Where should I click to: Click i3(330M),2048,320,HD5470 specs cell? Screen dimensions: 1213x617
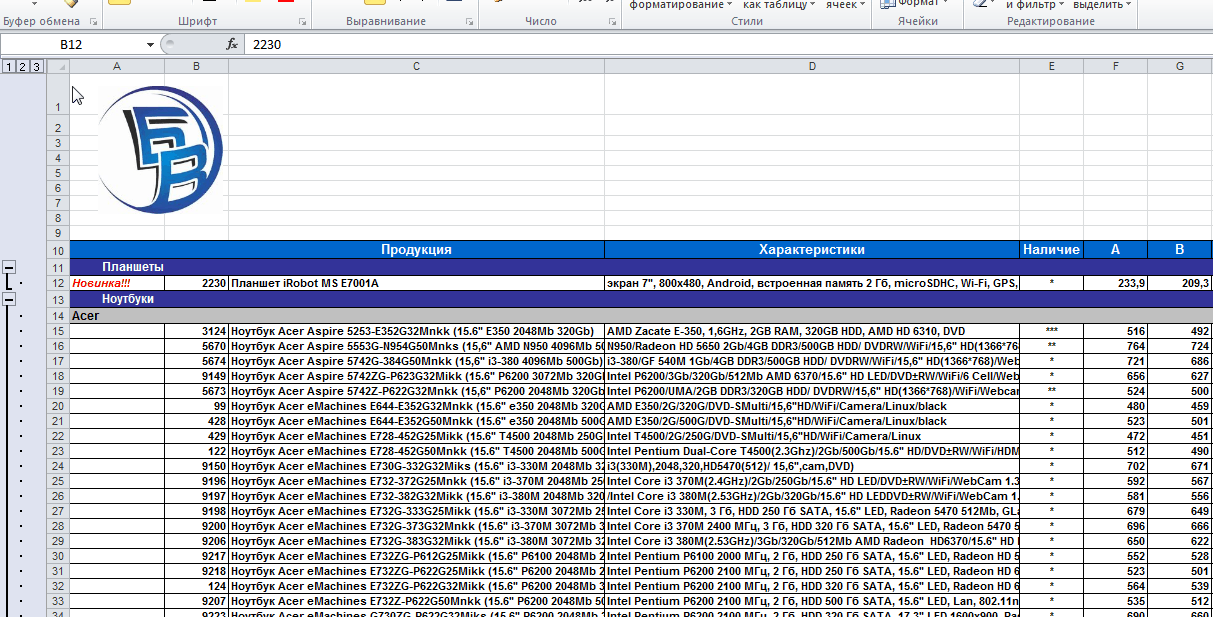(x=812, y=466)
